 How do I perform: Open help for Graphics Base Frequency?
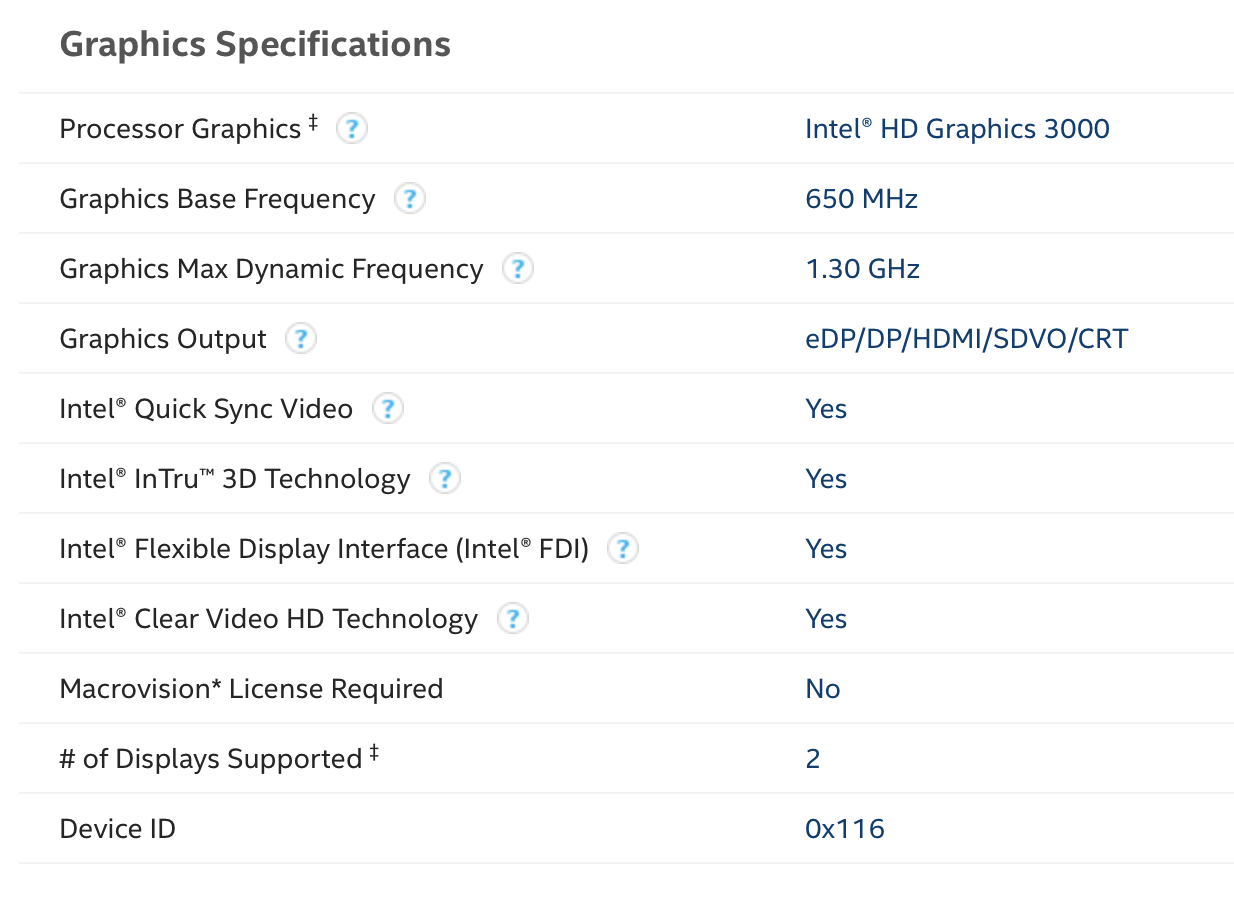click(409, 198)
